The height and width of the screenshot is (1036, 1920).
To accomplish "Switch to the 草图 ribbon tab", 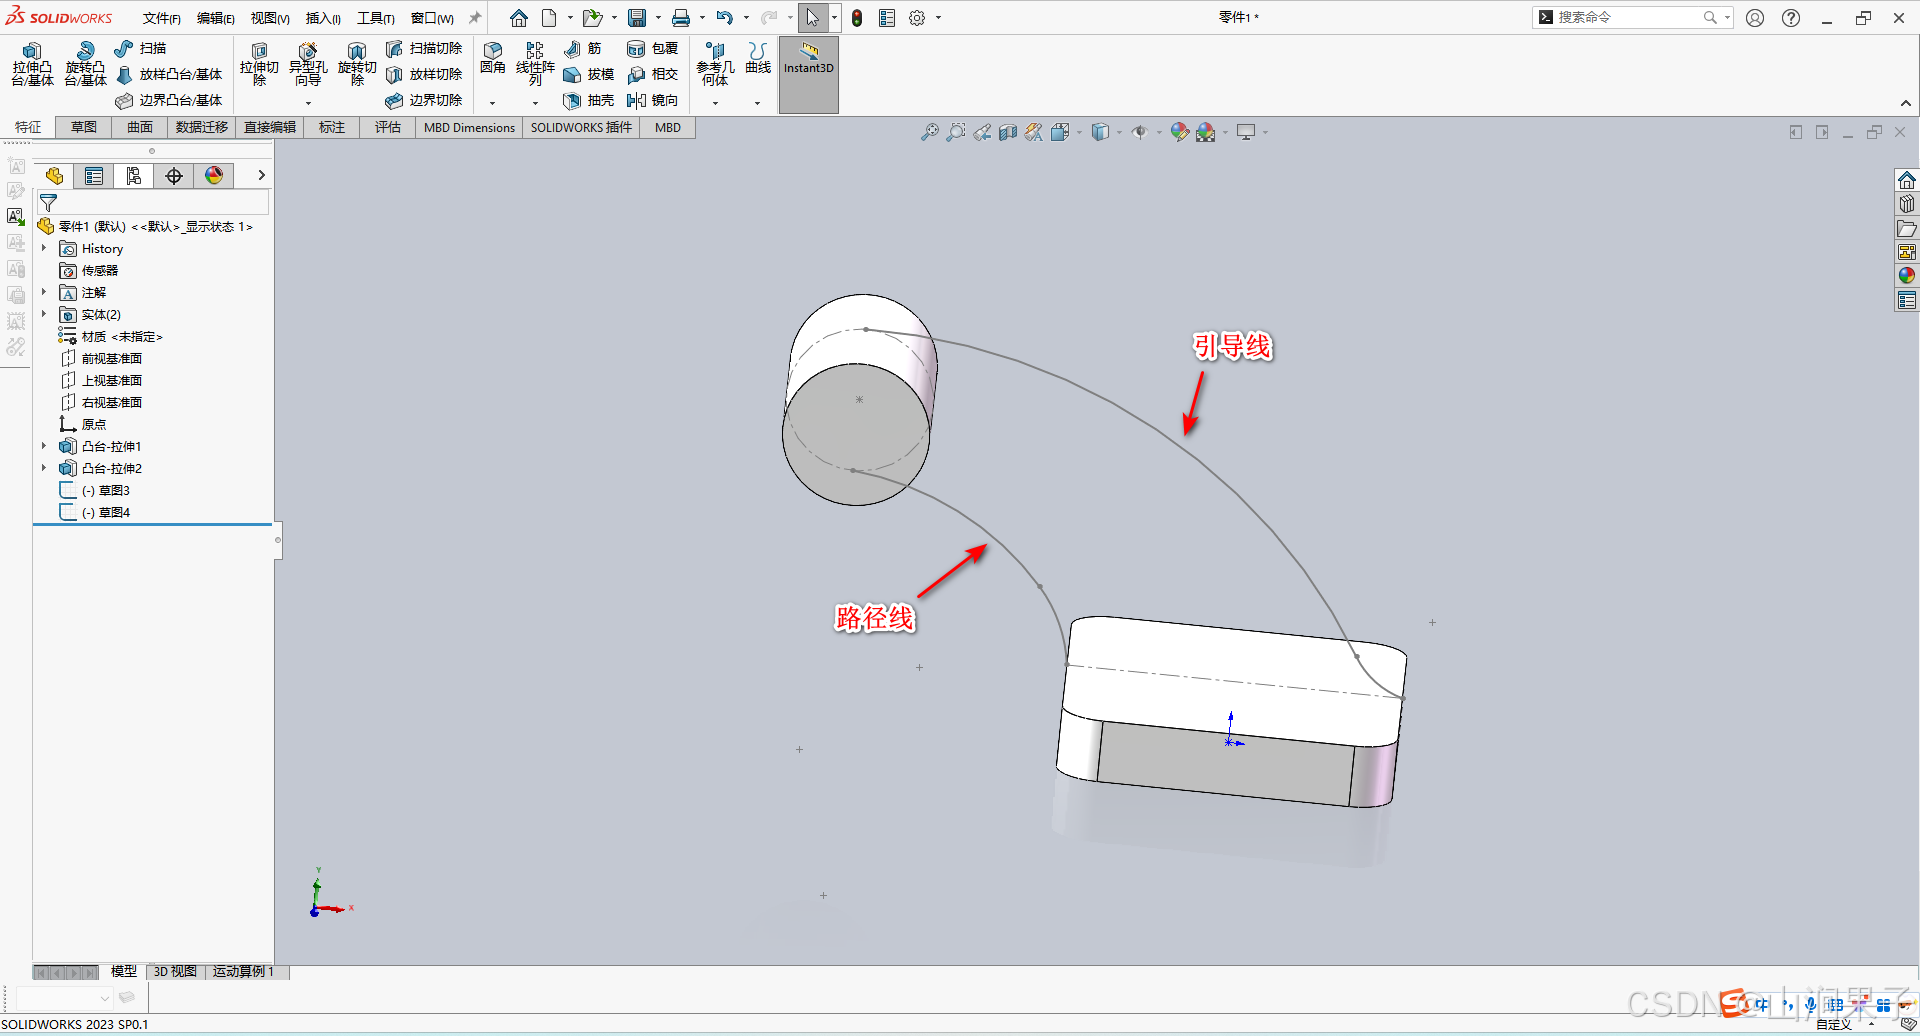I will 83,127.
